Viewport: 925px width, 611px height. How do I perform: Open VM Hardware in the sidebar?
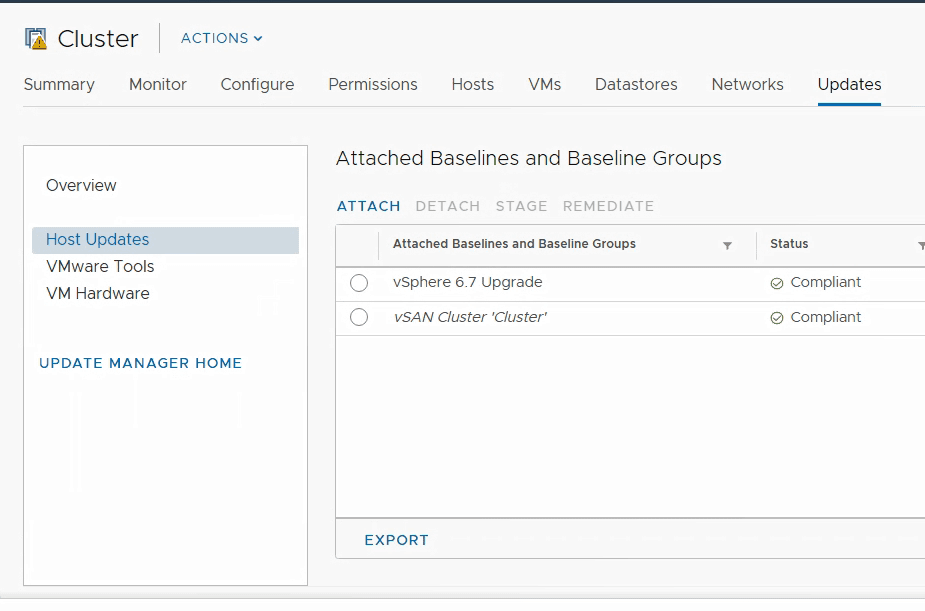[98, 294]
